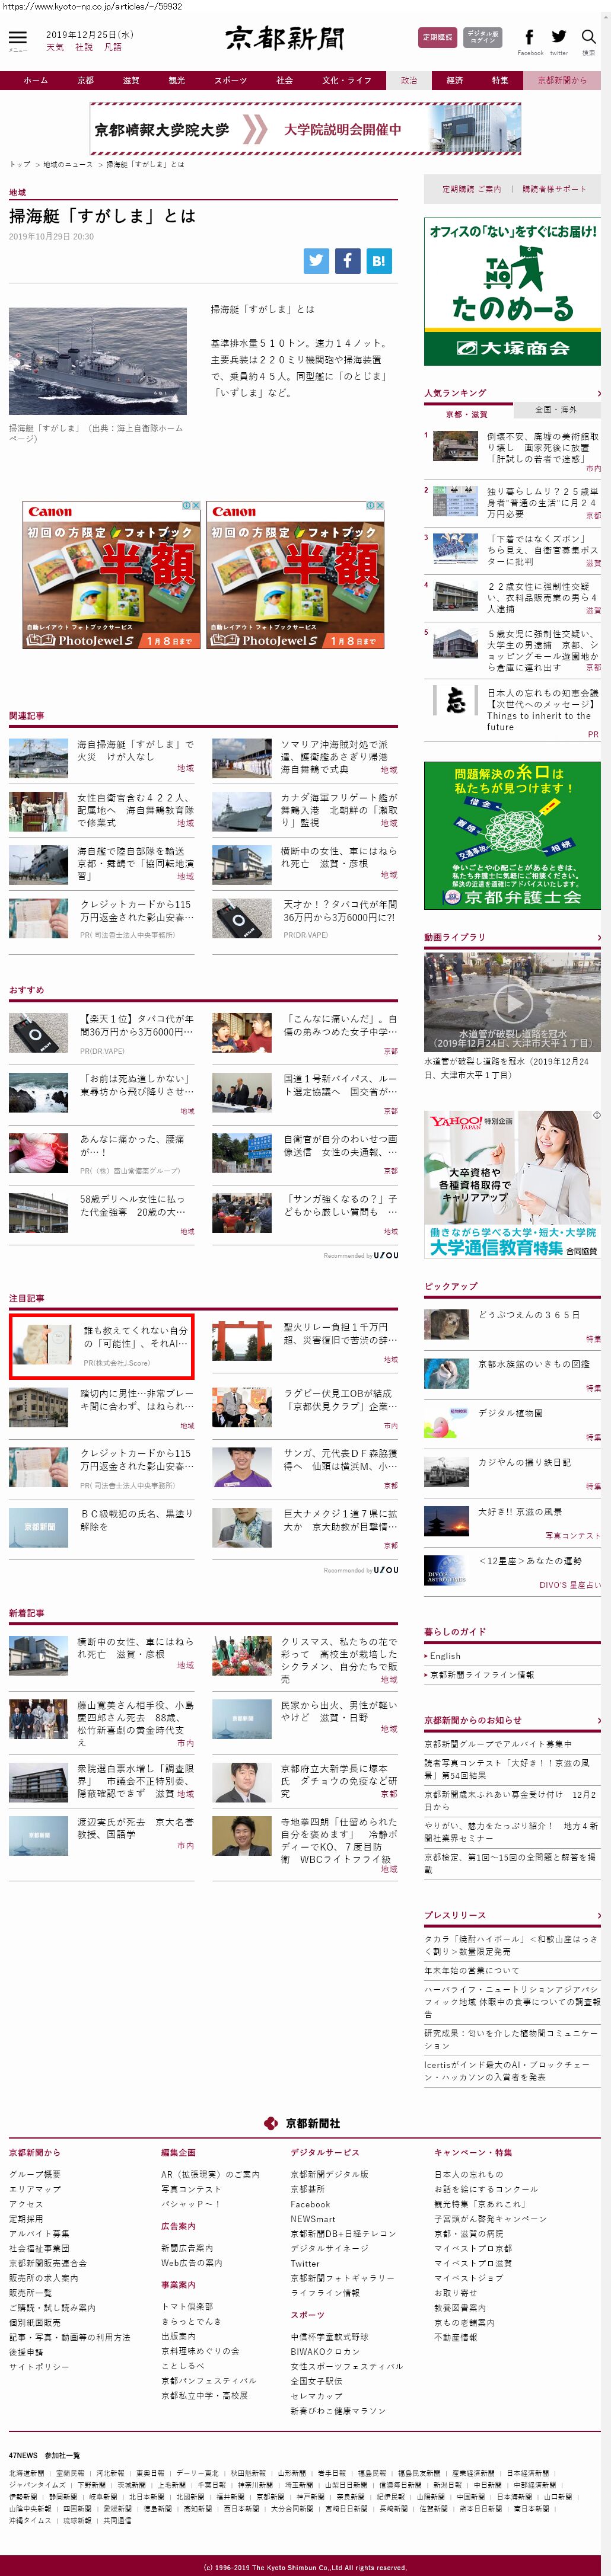Open English link in 暮らしのガイド
Image resolution: width=611 pixels, height=2576 pixels.
(x=445, y=1656)
